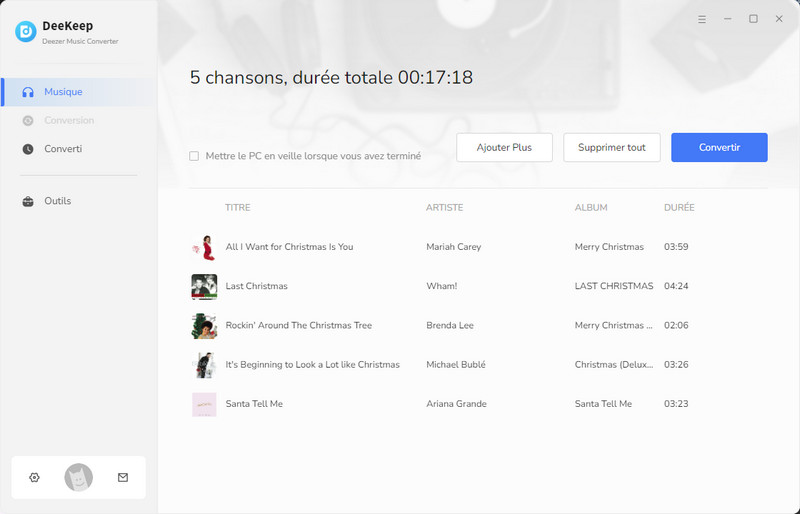The image size is (800, 514).
Task: Open settings via the gear icon
Action: pos(34,477)
